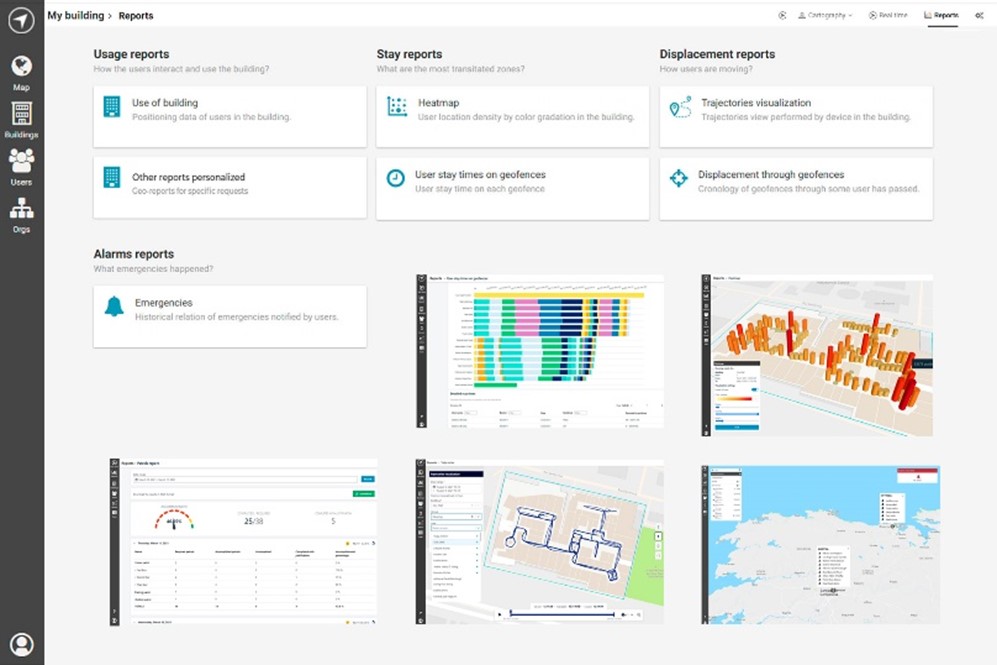Click 'What emergencies happened?' subtitle
Screen dimensions: 997x665
(153, 268)
